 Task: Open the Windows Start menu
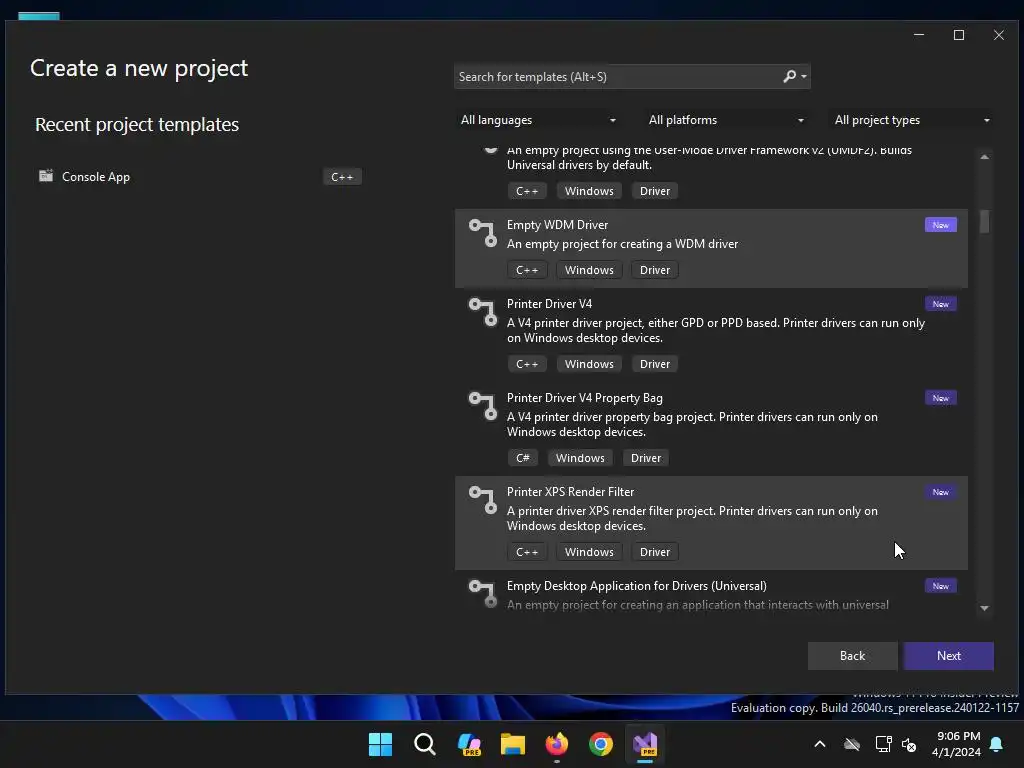tap(380, 744)
